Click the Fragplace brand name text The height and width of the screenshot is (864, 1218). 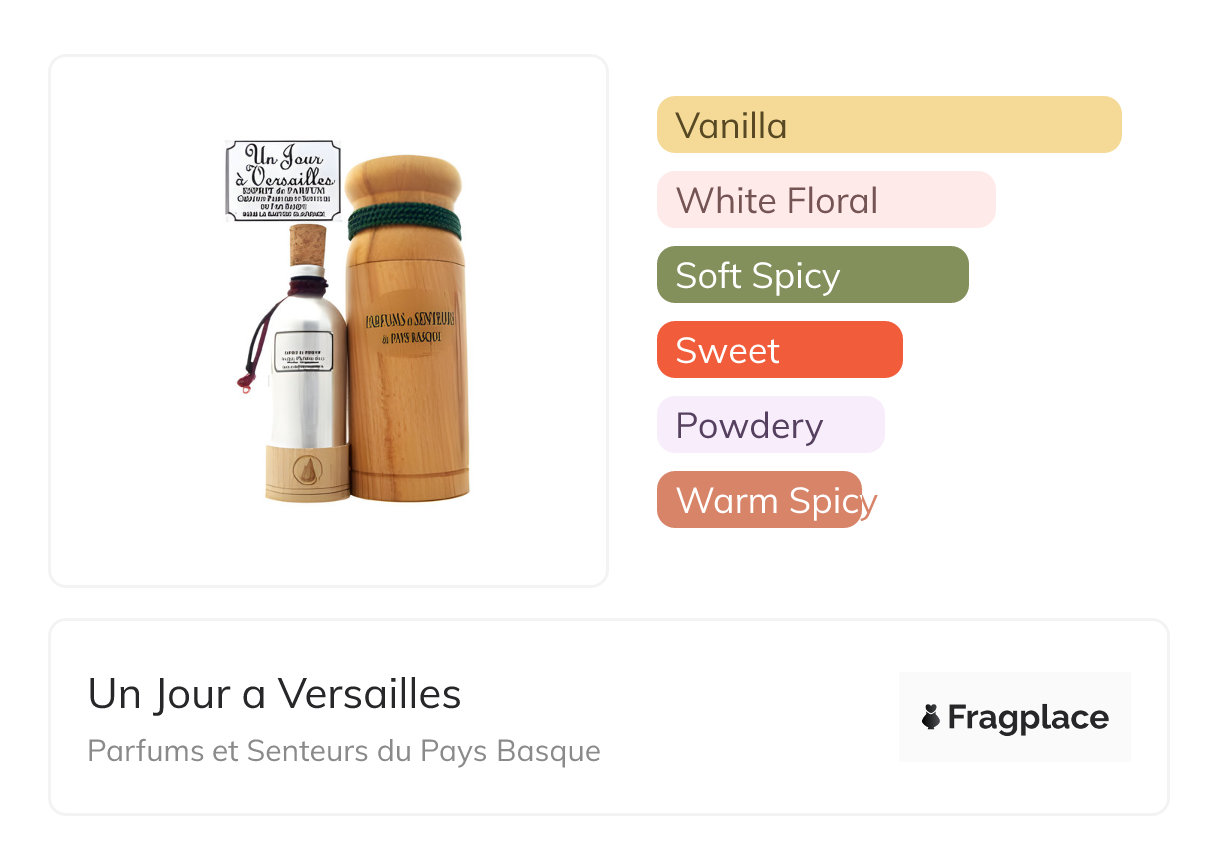(x=1028, y=717)
